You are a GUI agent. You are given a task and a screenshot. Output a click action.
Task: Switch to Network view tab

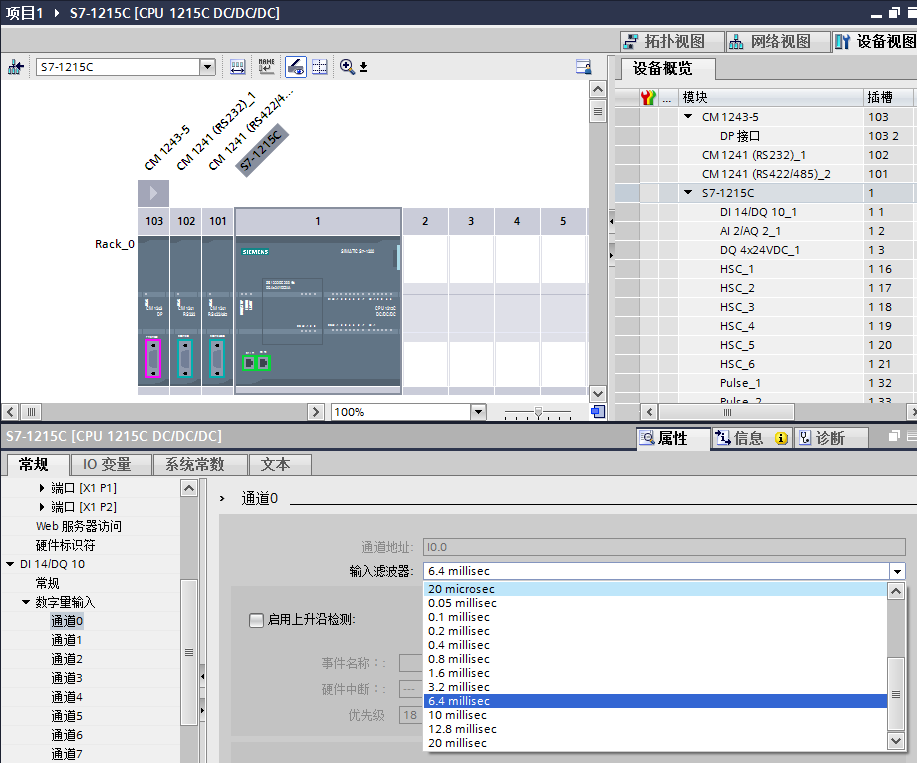point(778,42)
